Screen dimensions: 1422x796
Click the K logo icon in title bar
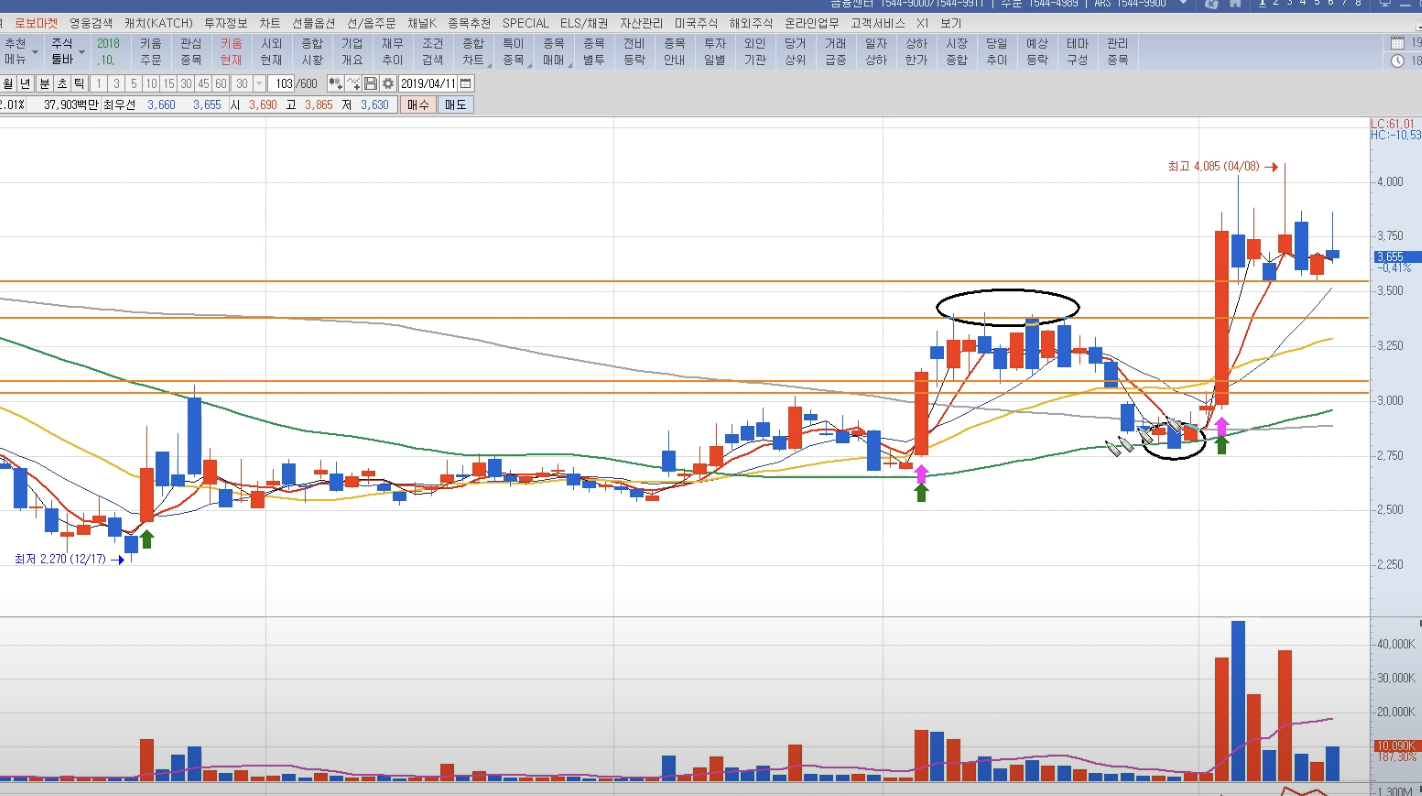coord(1212,4)
